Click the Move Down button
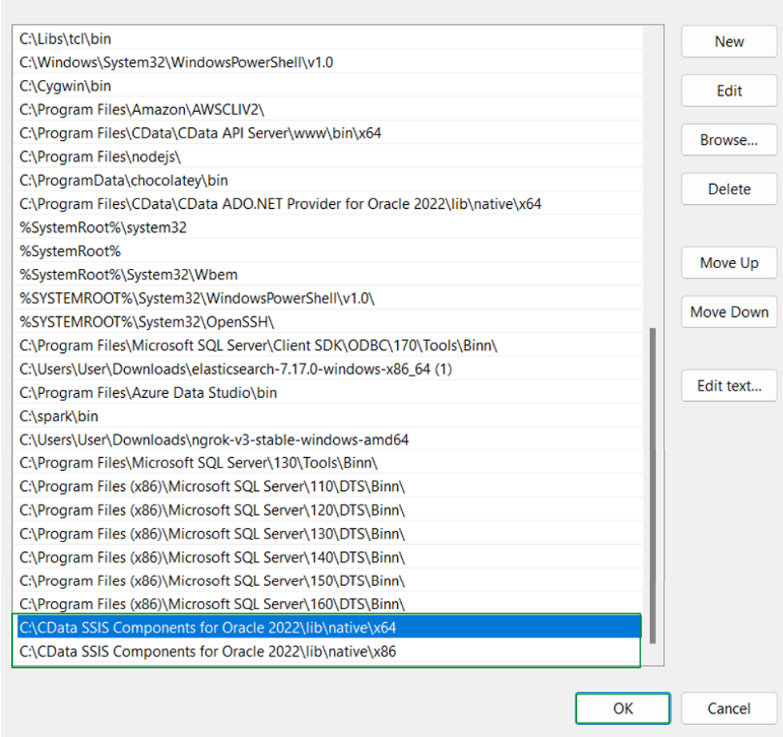The width and height of the screenshot is (783, 737). pos(729,312)
